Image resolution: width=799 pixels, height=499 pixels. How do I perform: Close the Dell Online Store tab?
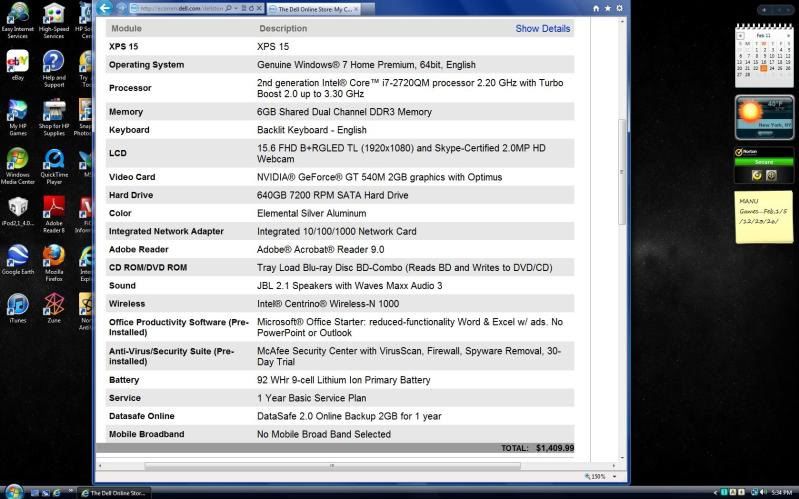(x=356, y=9)
